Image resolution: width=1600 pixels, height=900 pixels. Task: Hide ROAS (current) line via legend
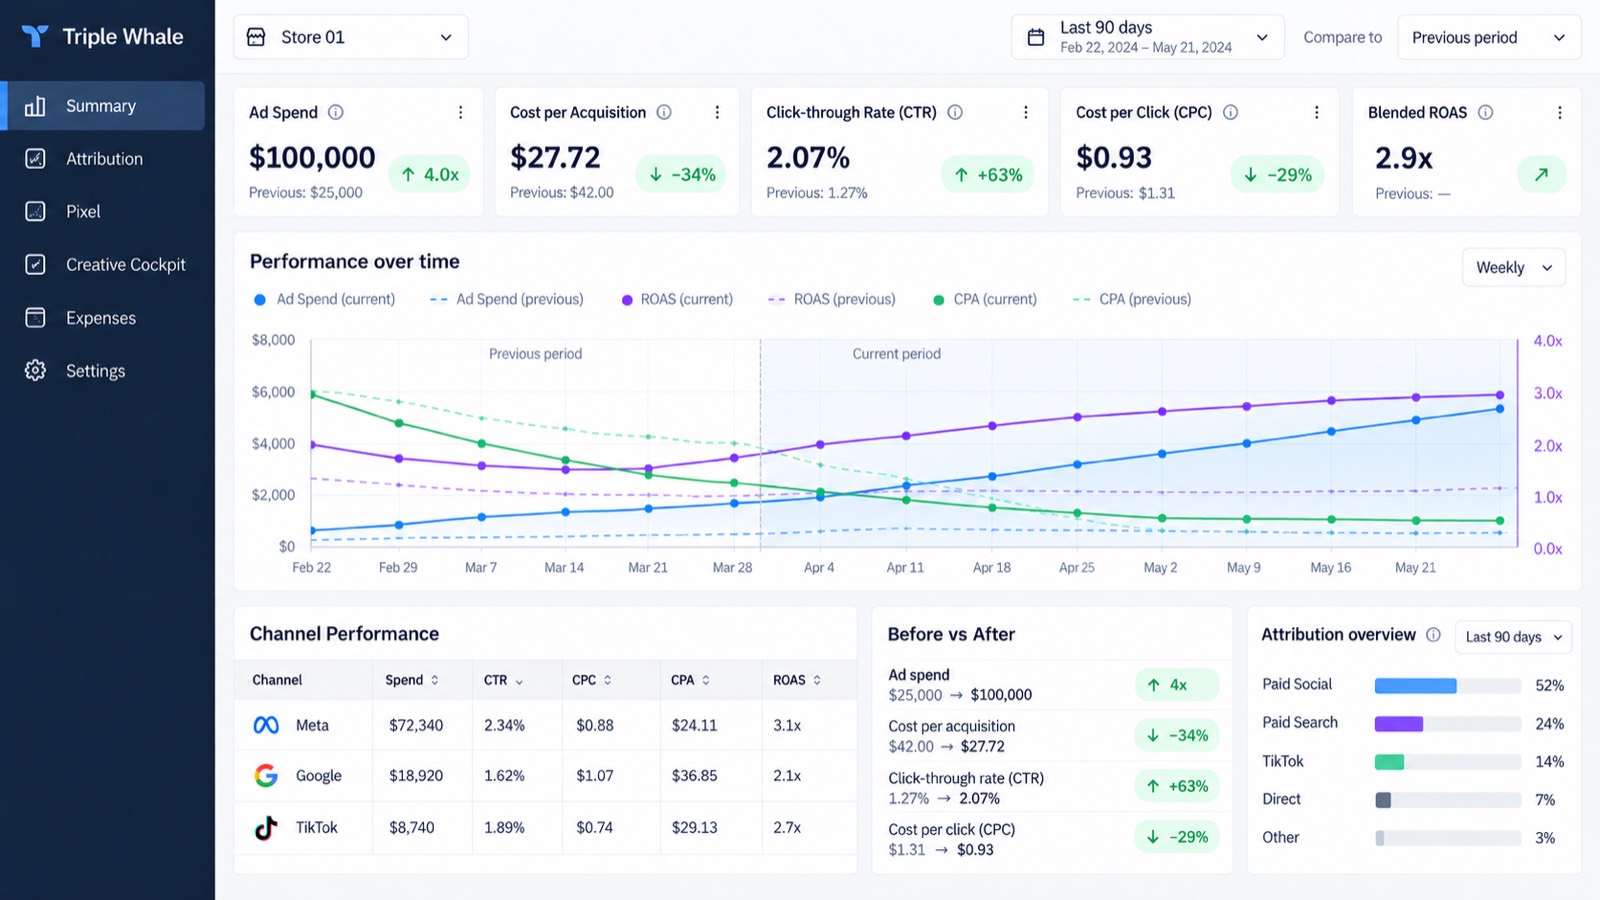coord(677,299)
